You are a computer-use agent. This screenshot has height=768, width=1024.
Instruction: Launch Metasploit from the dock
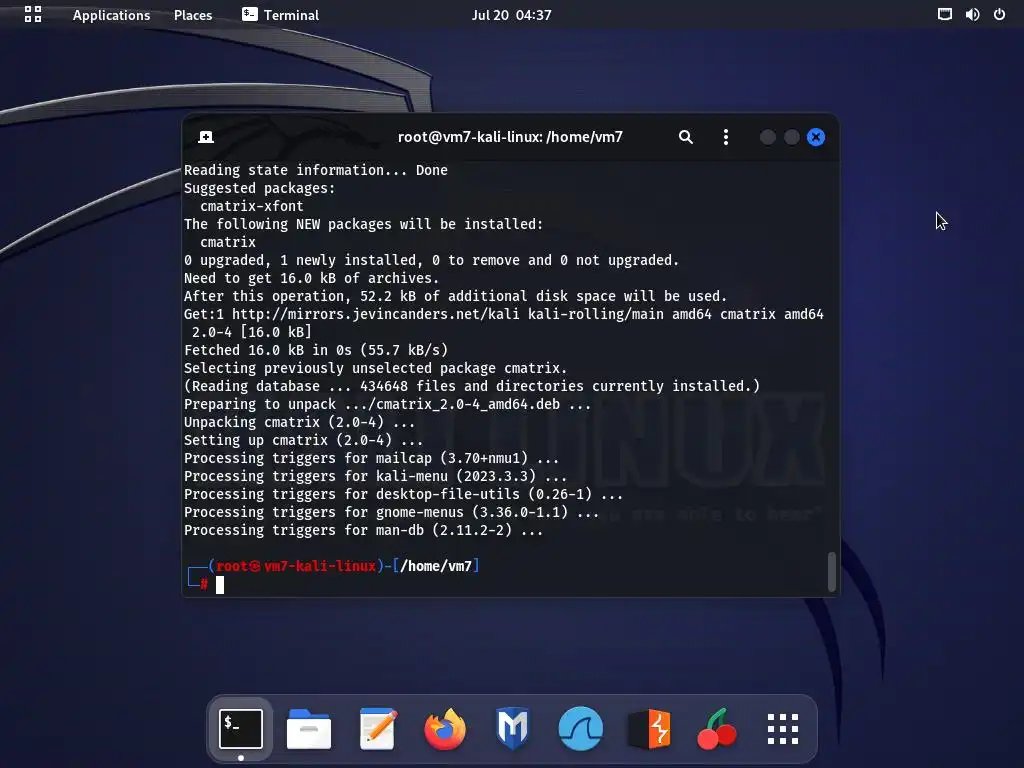pos(513,728)
